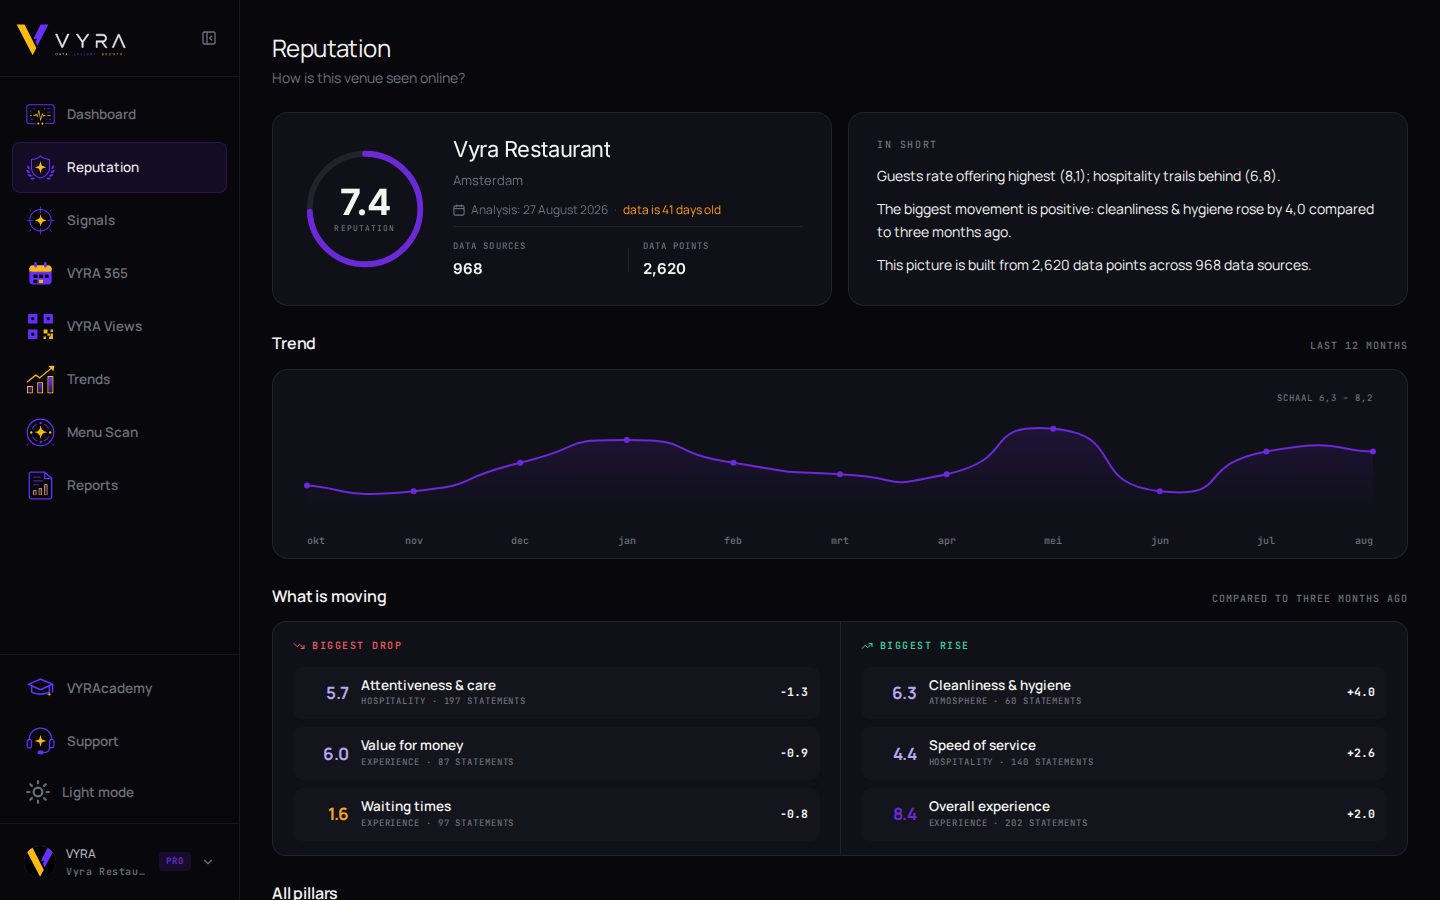Image resolution: width=1440 pixels, height=900 pixels.
Task: Click the jun low point on Trend chart
Action: click(1160, 491)
